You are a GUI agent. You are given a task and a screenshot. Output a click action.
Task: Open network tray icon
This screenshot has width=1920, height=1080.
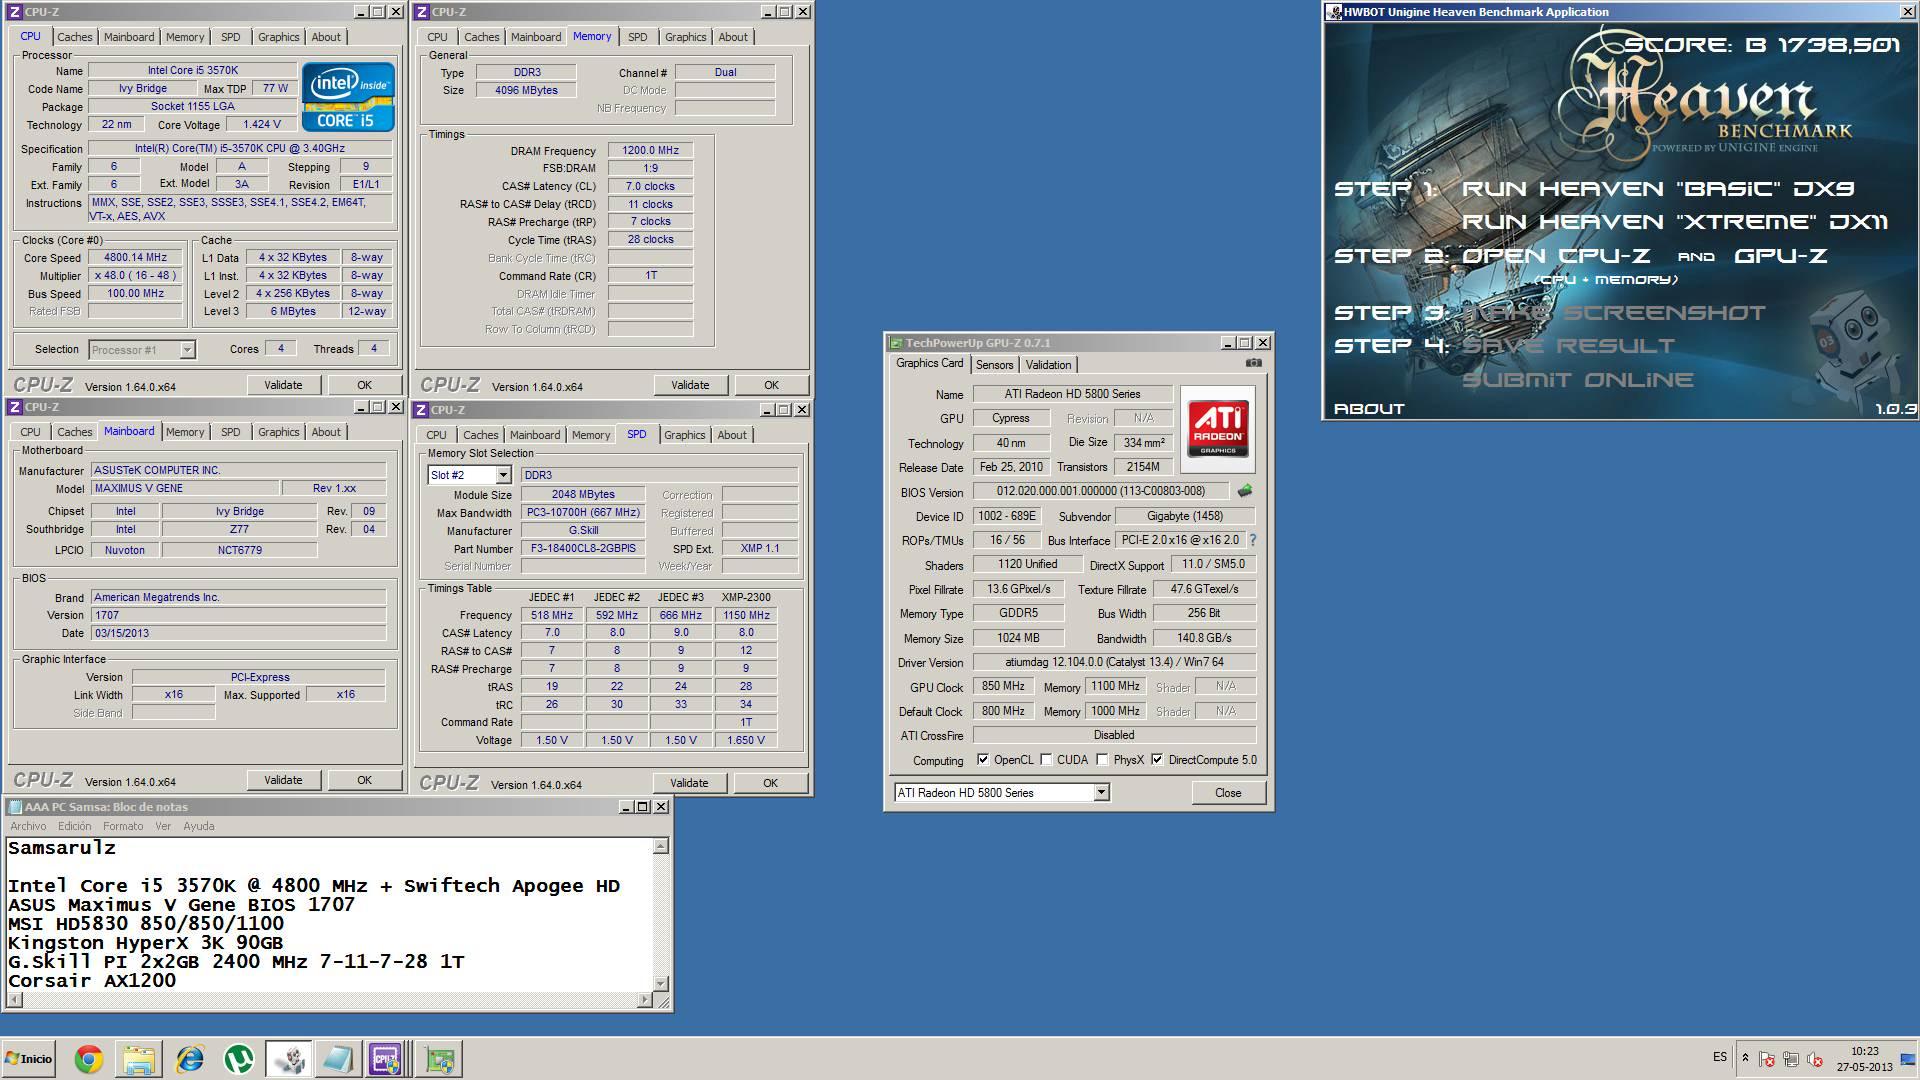[x=1791, y=1059]
